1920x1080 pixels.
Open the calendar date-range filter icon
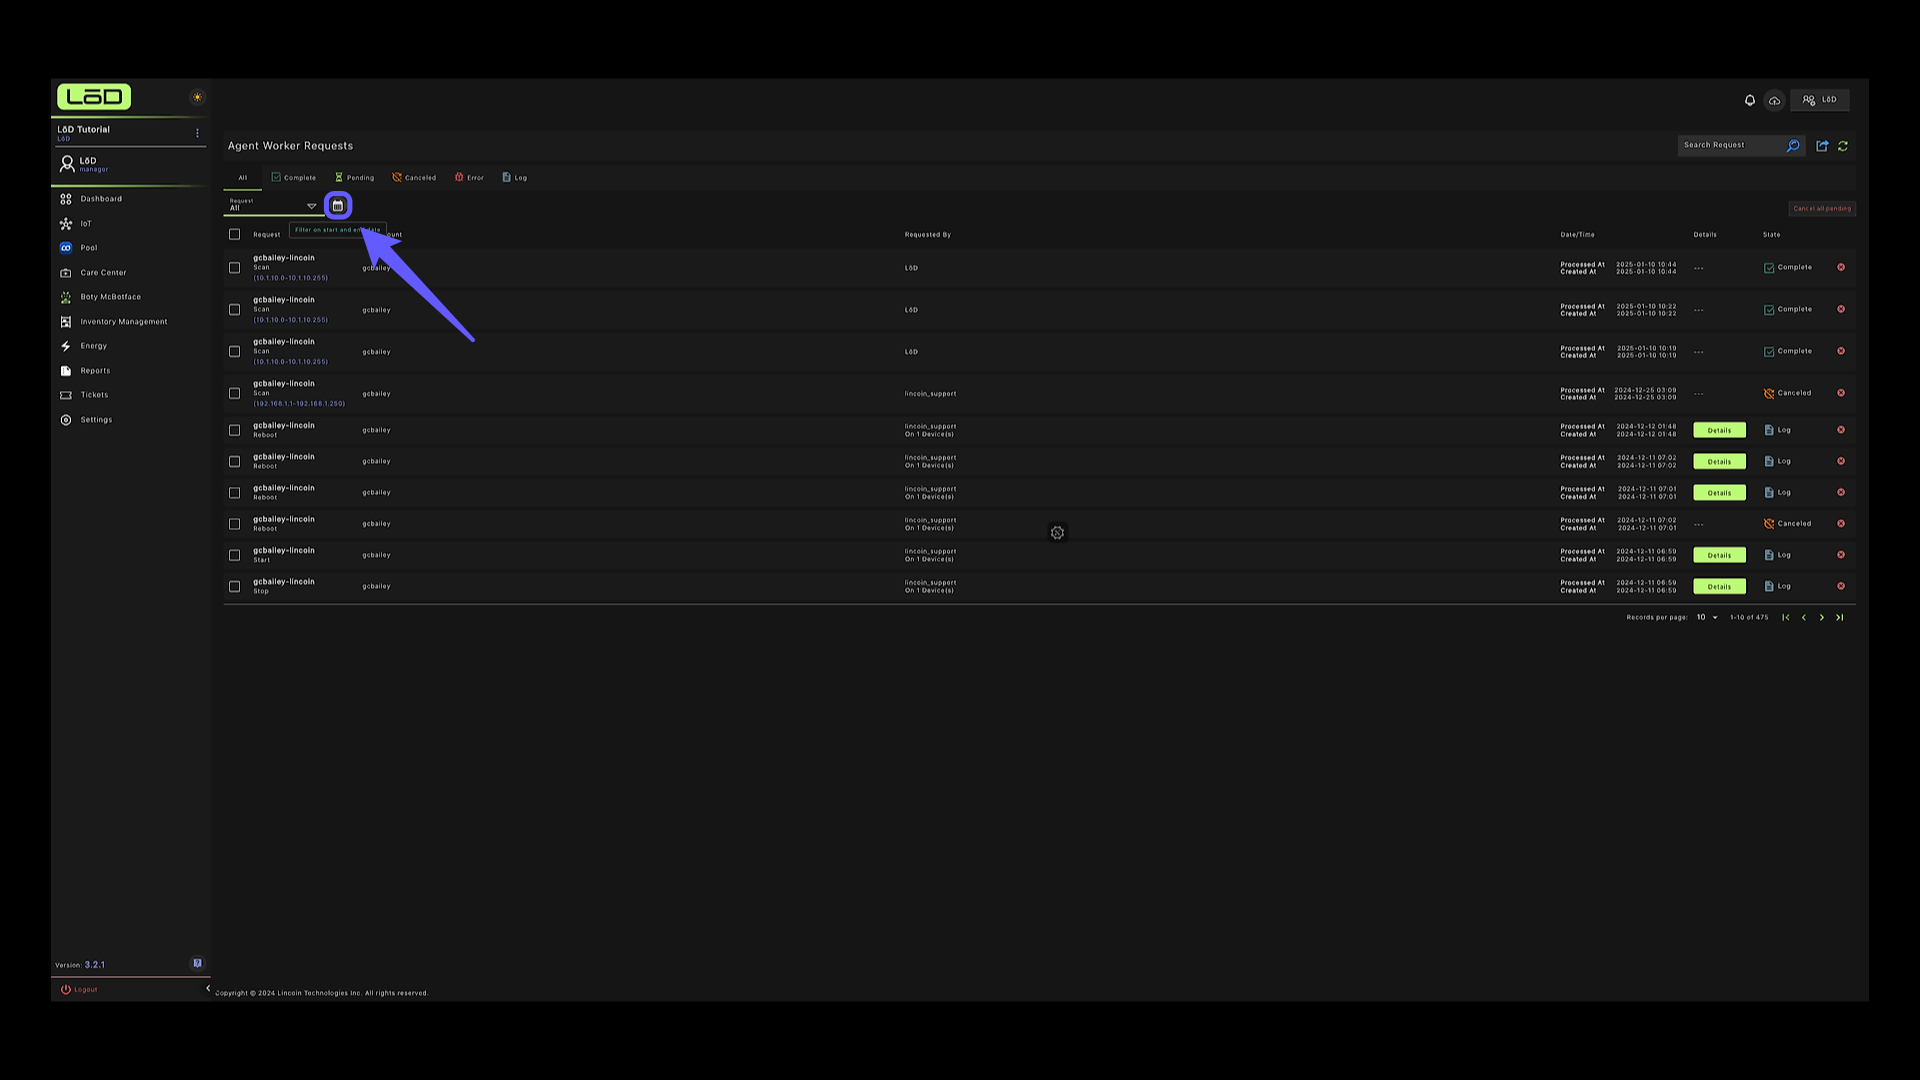click(x=338, y=205)
